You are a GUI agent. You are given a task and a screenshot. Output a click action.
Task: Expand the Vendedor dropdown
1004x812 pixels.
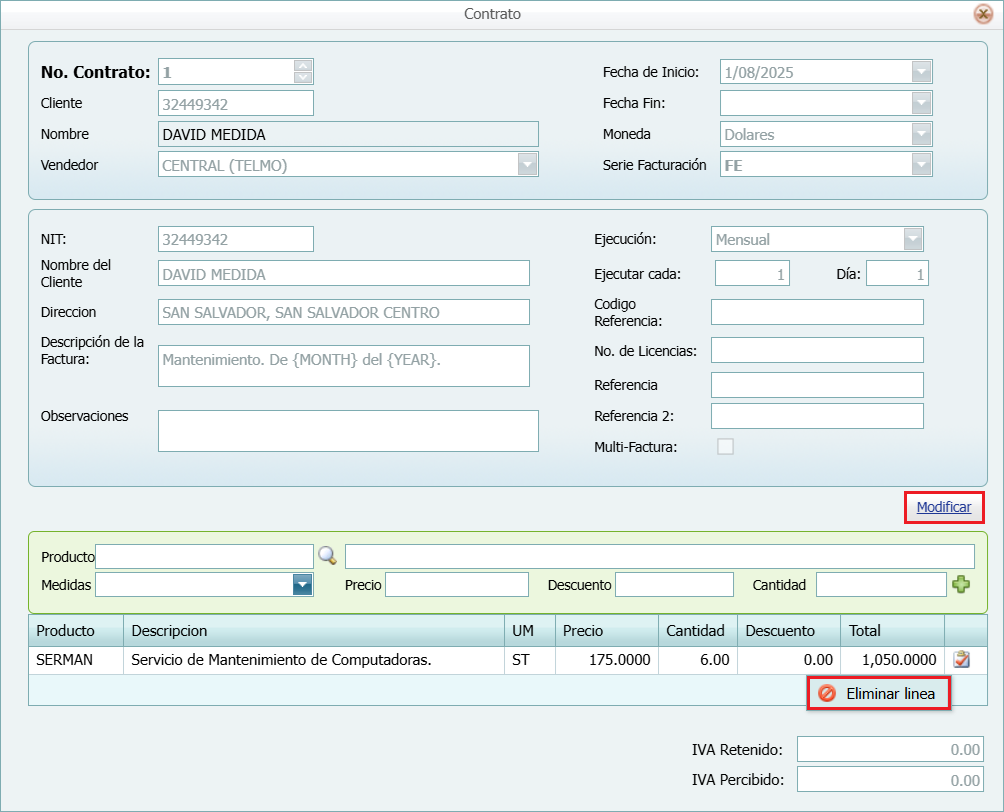click(527, 165)
